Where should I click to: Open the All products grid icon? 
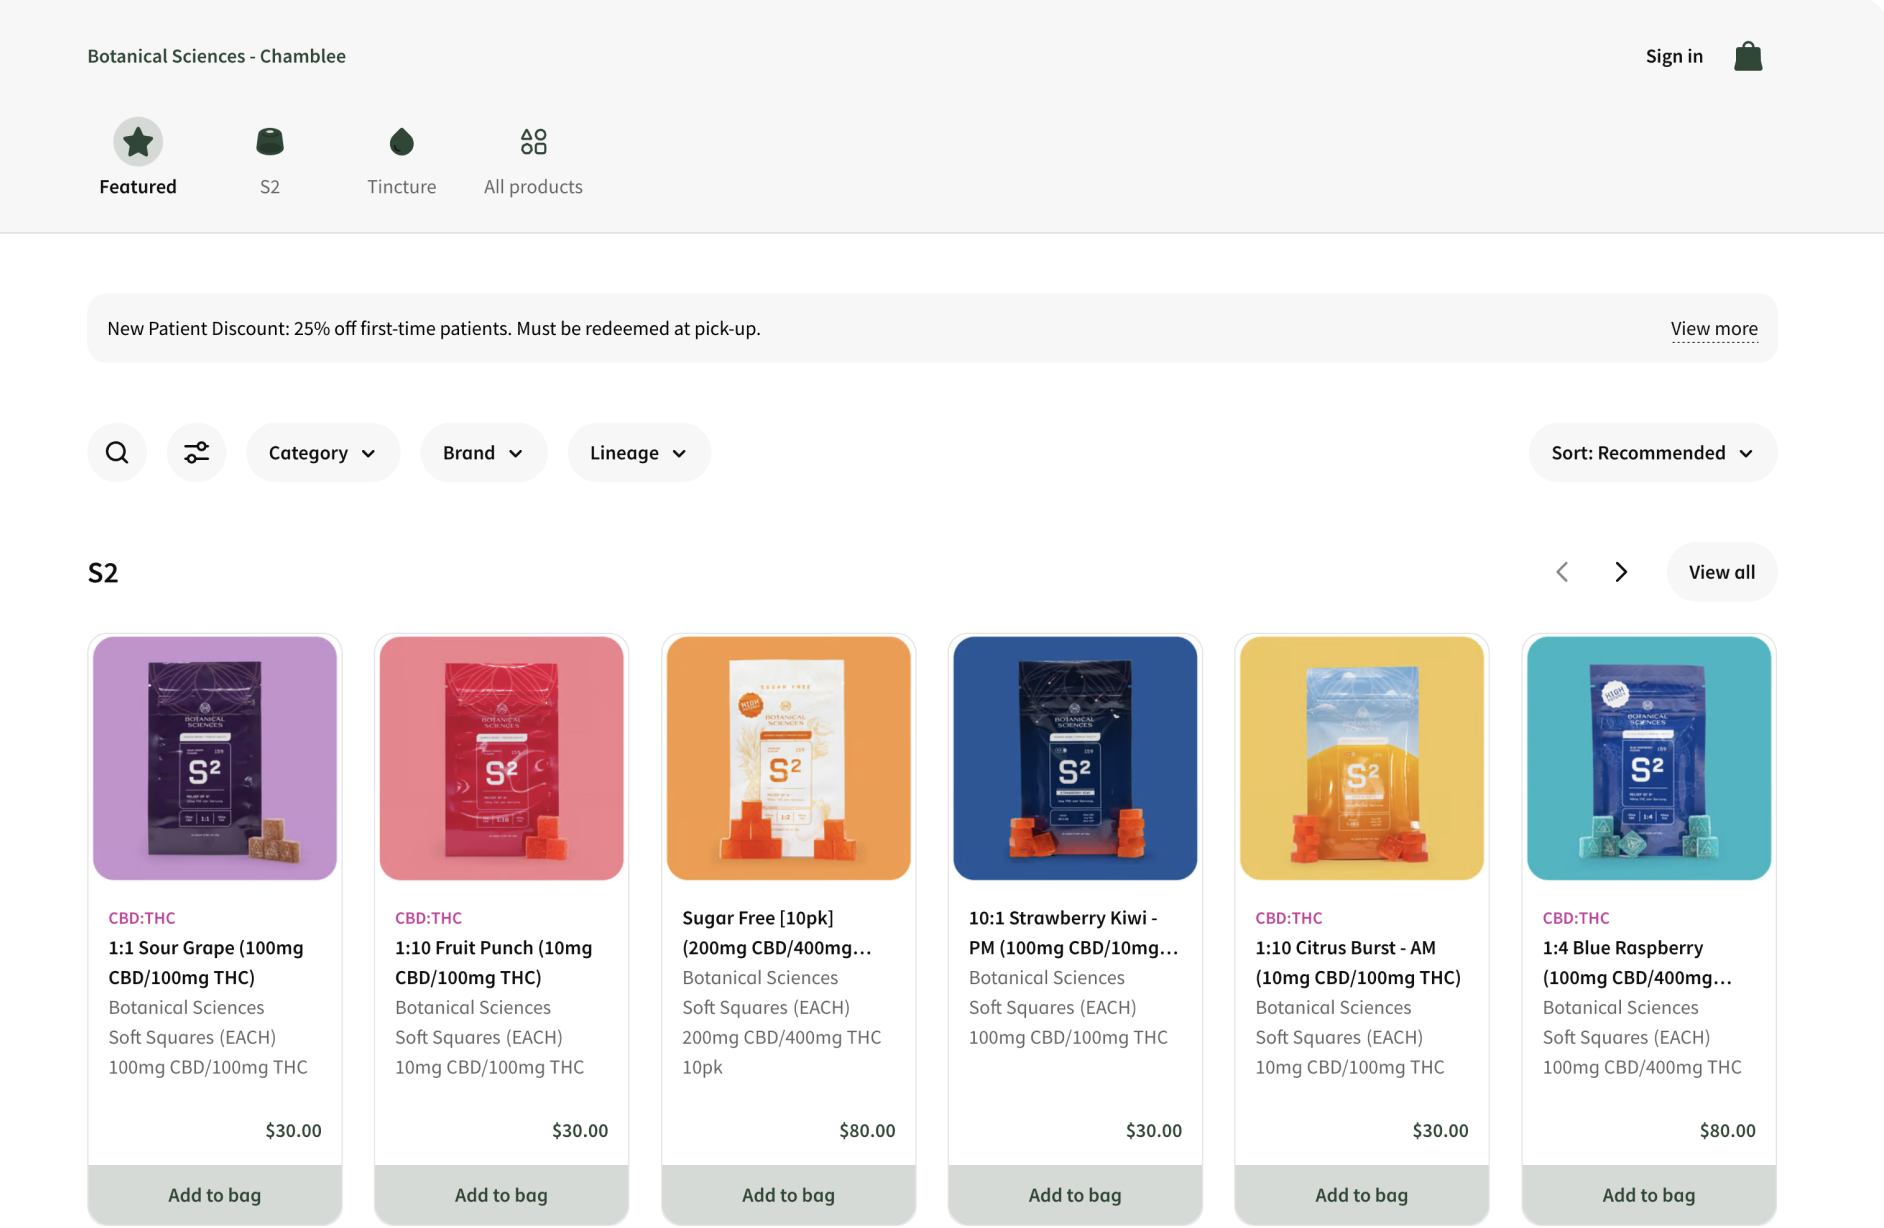534,142
